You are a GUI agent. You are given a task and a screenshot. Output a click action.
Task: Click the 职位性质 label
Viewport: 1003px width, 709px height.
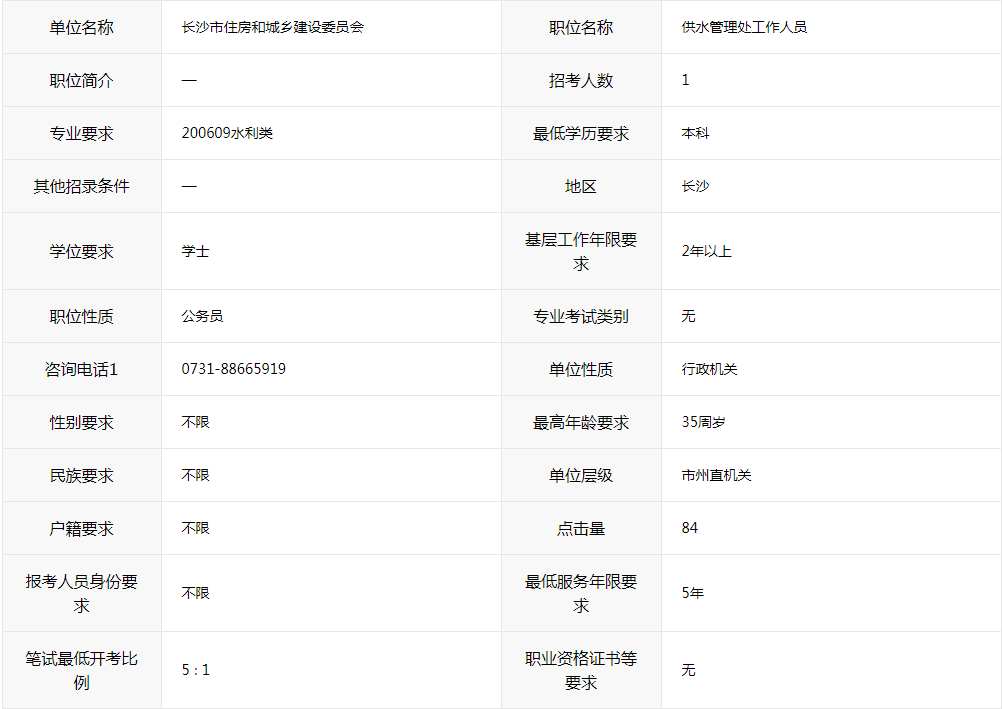click(82, 317)
